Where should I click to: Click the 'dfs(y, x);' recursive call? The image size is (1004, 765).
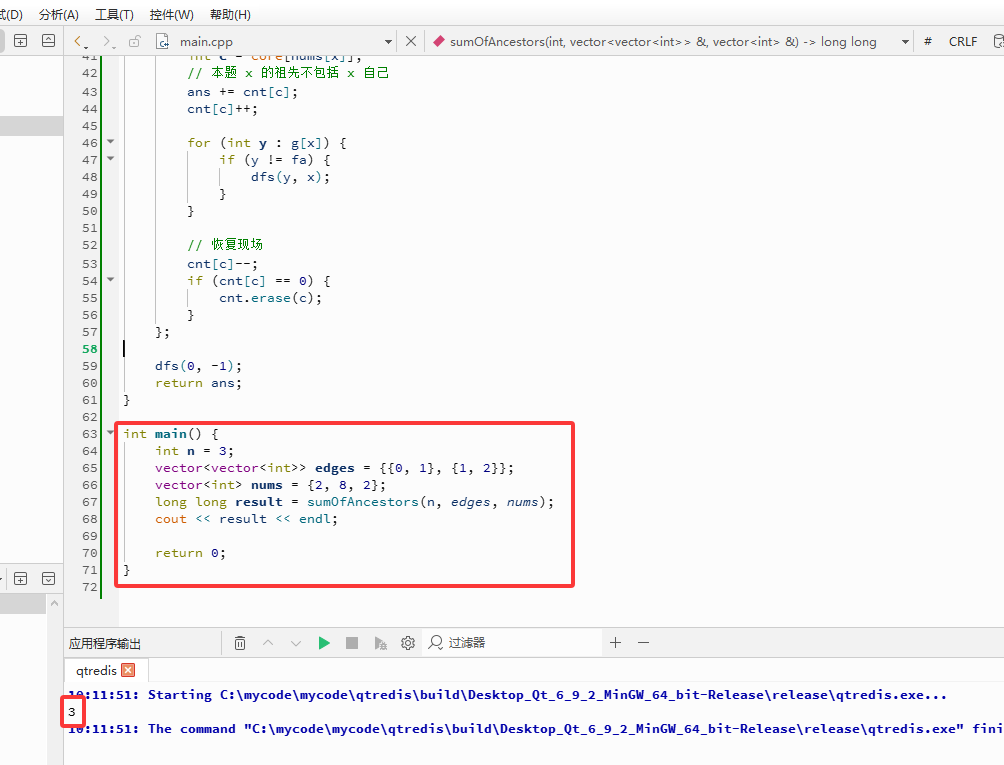tap(290, 177)
